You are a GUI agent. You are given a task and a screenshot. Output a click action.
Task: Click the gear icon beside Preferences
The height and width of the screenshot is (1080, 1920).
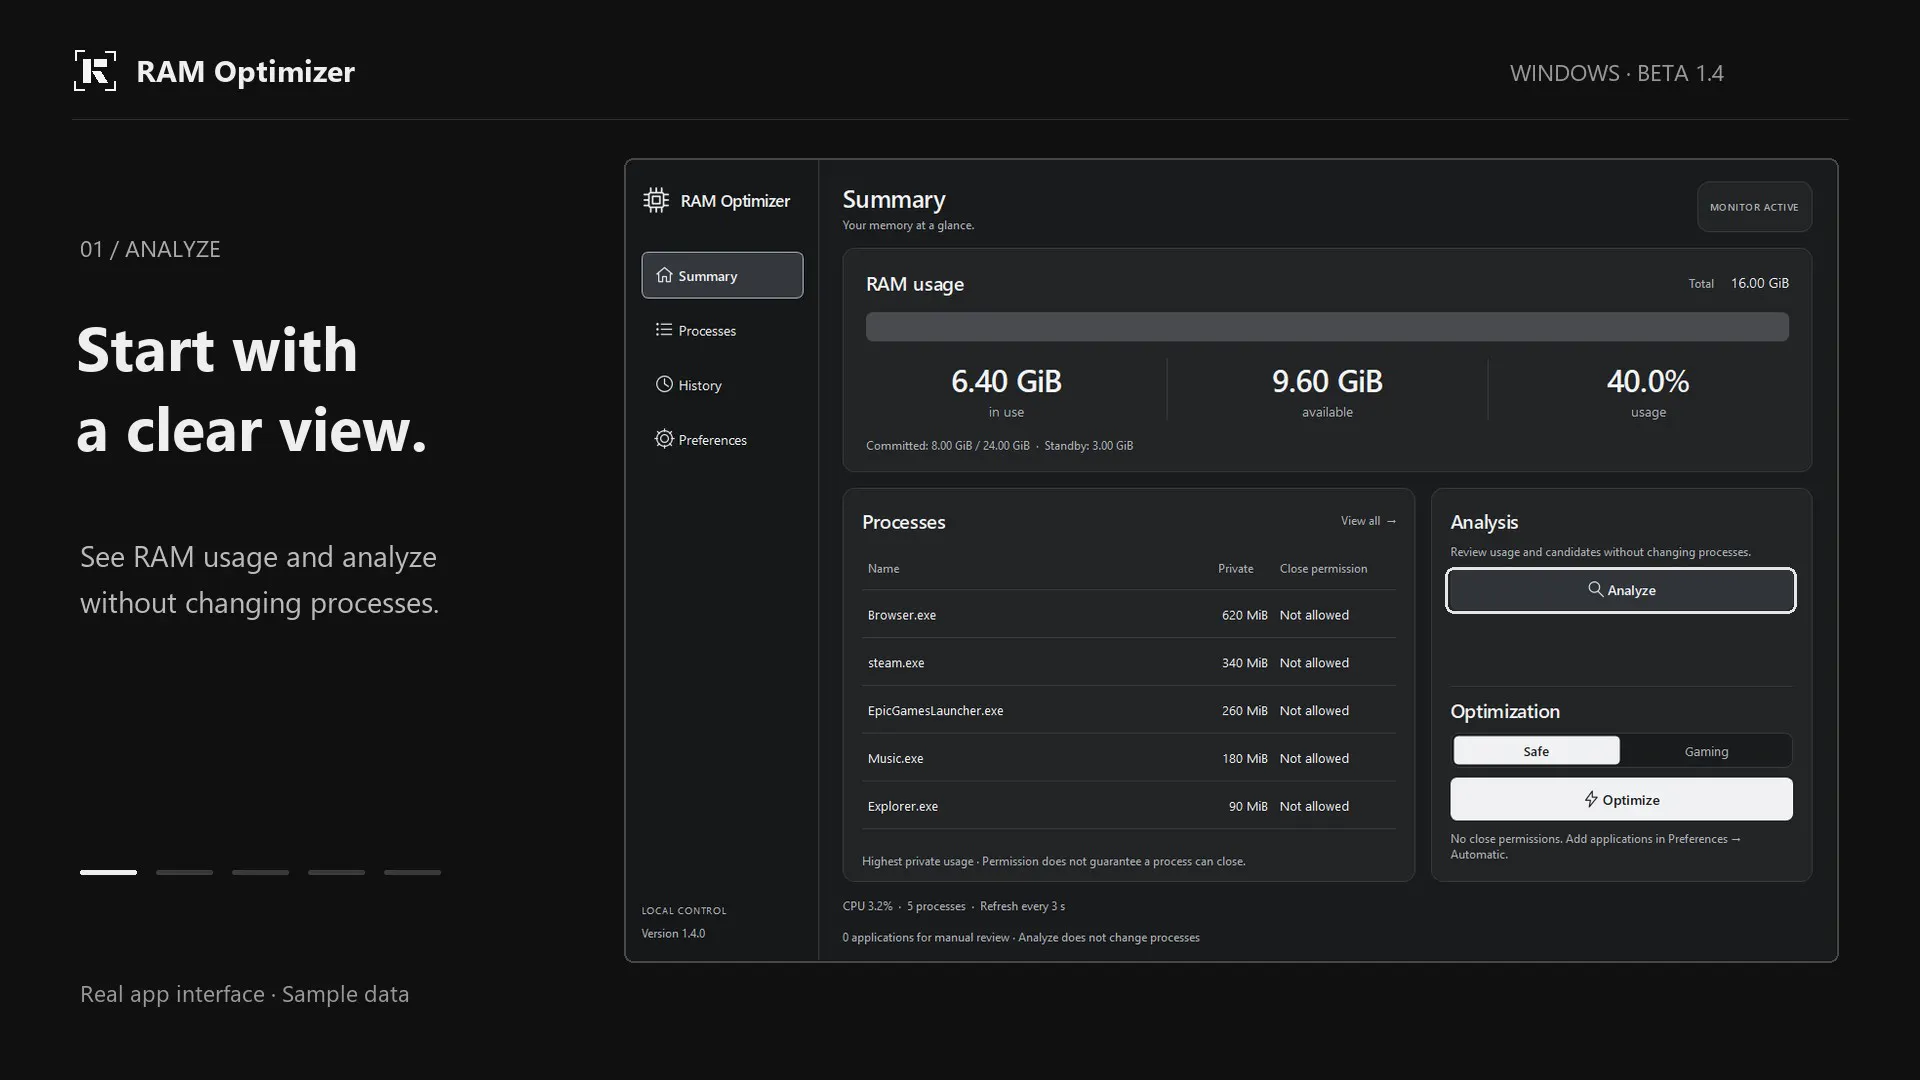(664, 439)
